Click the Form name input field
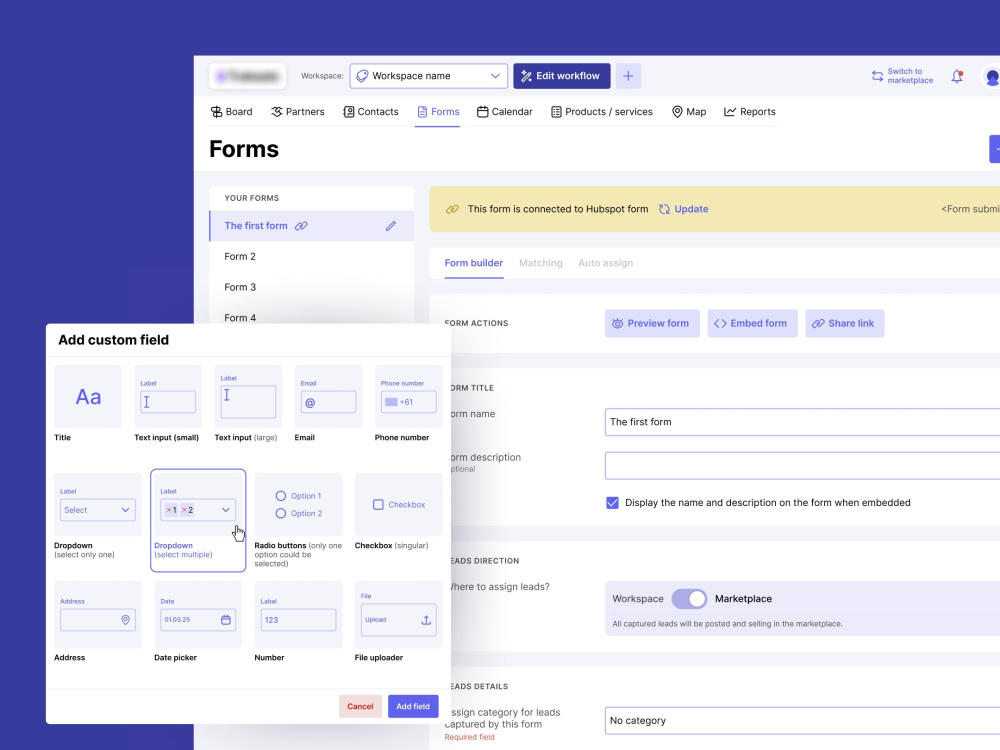The width and height of the screenshot is (1000, 750). [802, 422]
